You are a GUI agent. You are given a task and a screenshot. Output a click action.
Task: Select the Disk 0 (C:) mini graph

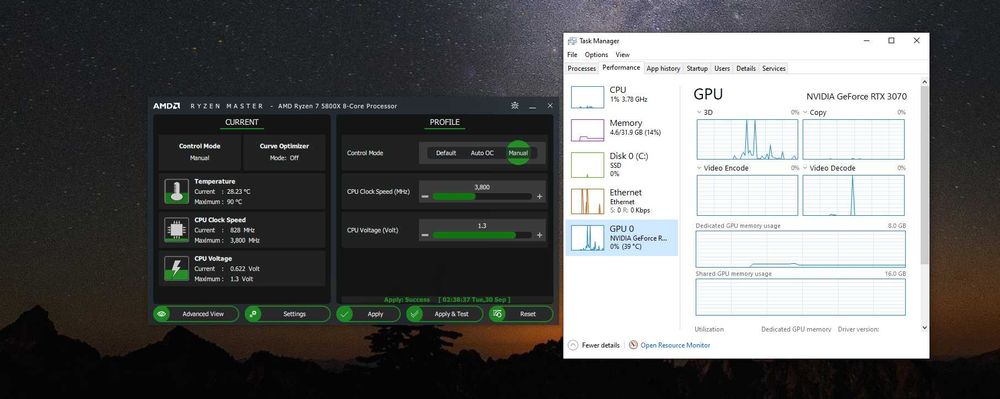click(587, 164)
